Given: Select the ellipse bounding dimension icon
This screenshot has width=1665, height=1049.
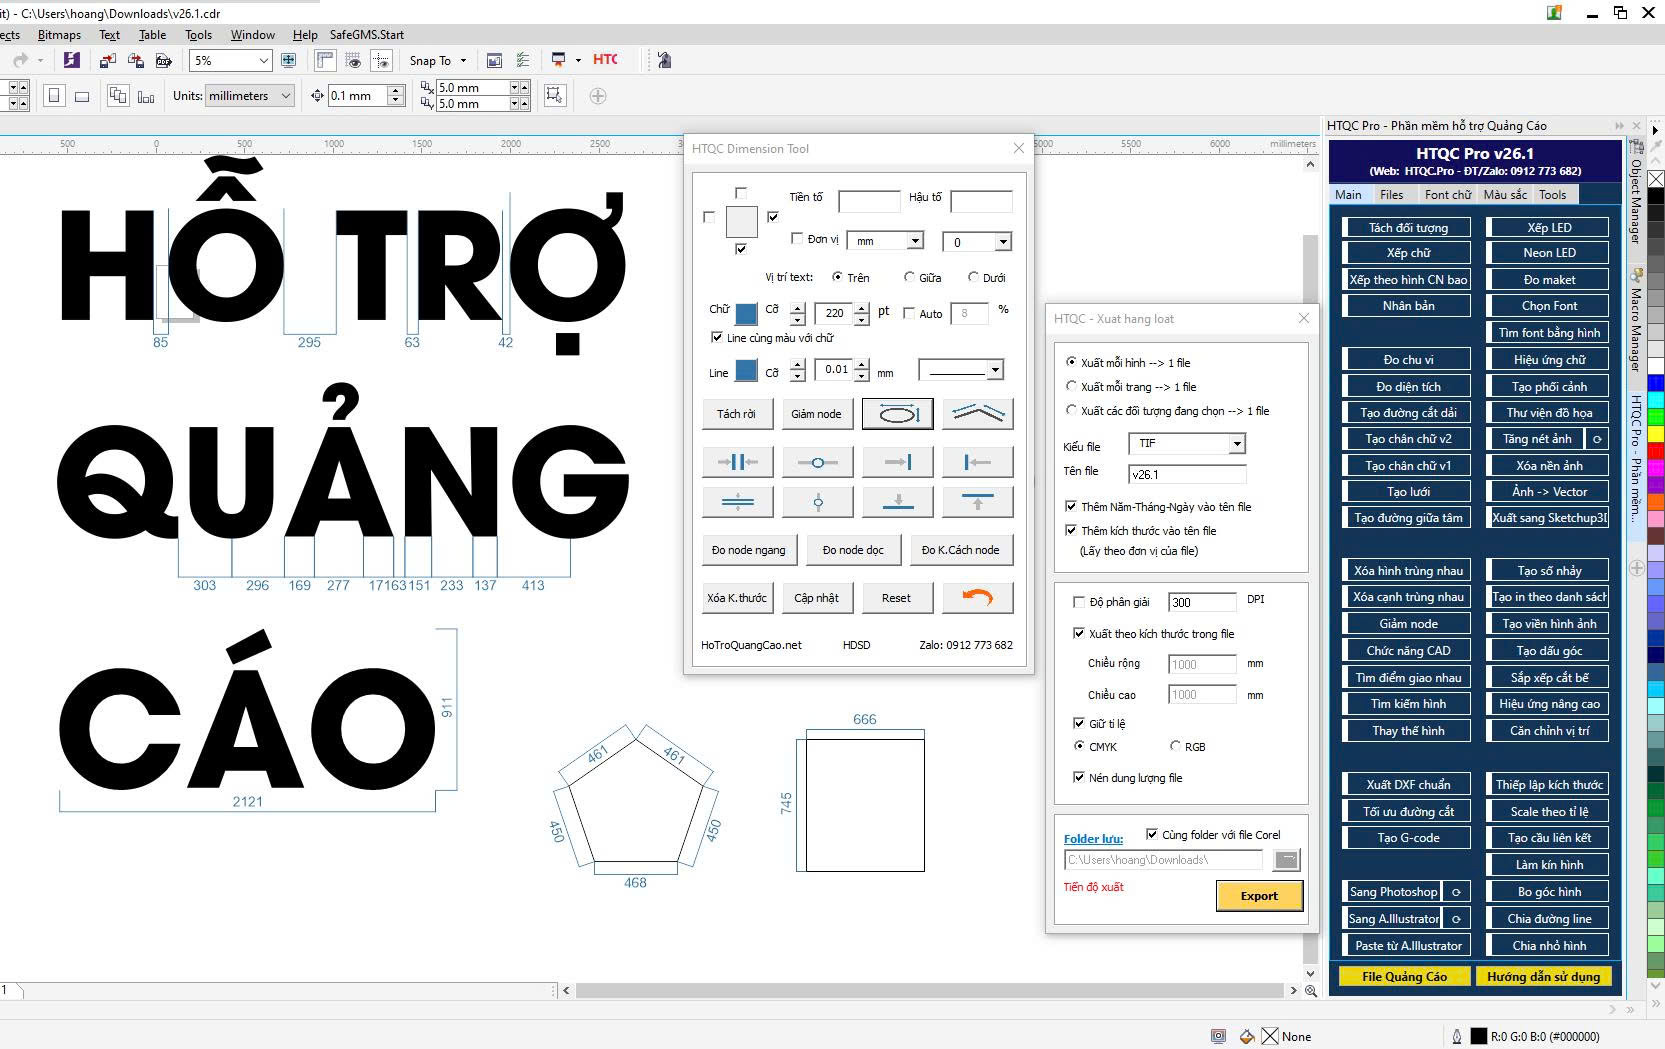Looking at the screenshot, I should pos(897,414).
